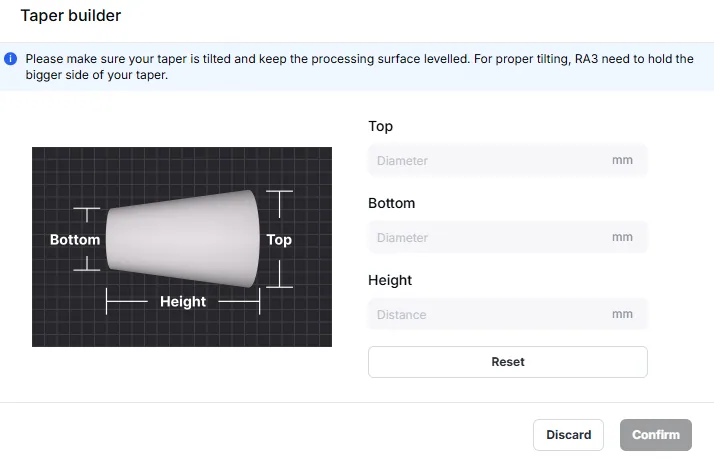Click the Reset button

(x=508, y=362)
